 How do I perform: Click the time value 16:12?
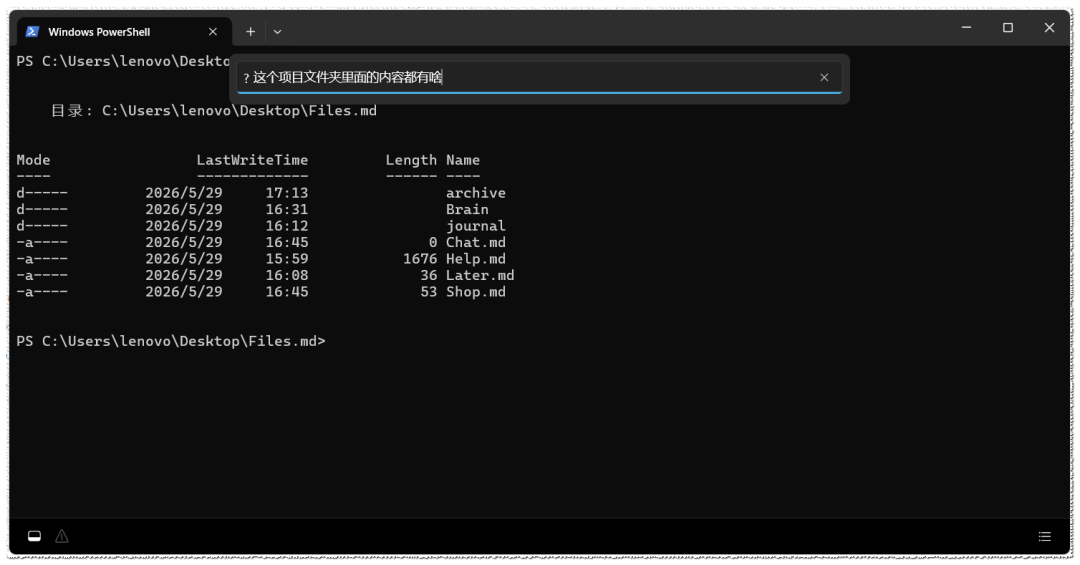[287, 226]
